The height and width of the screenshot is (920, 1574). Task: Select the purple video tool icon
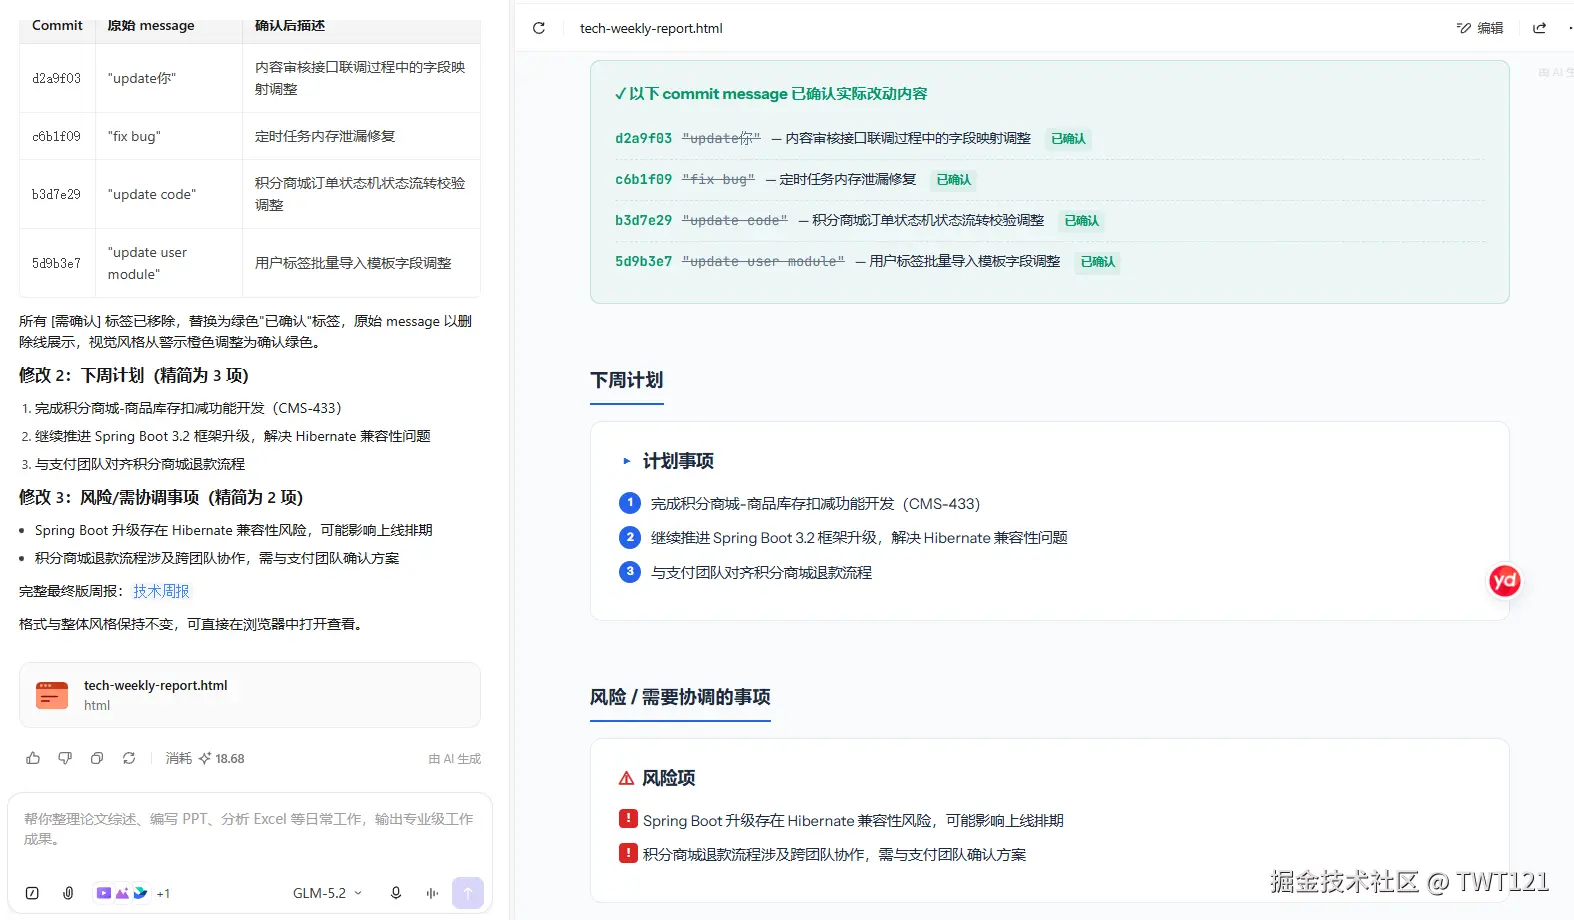(104, 893)
